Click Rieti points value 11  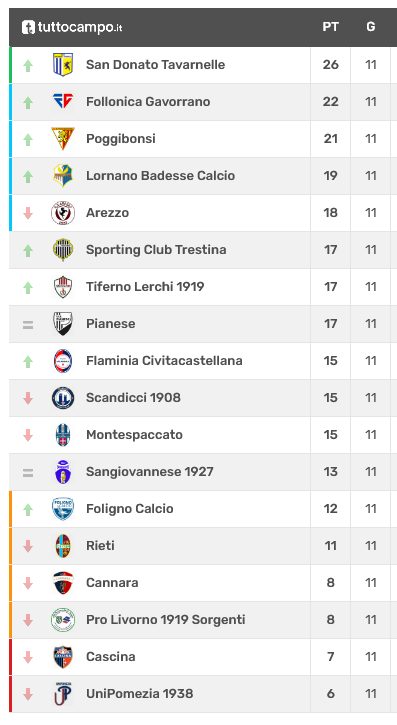(330, 546)
